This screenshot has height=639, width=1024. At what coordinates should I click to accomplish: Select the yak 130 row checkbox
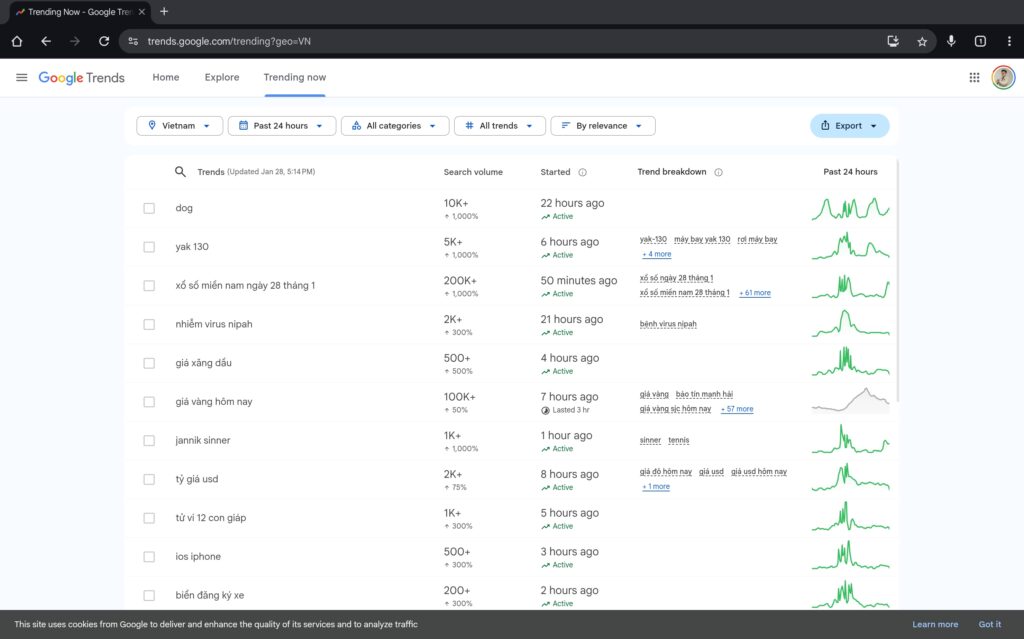click(149, 247)
